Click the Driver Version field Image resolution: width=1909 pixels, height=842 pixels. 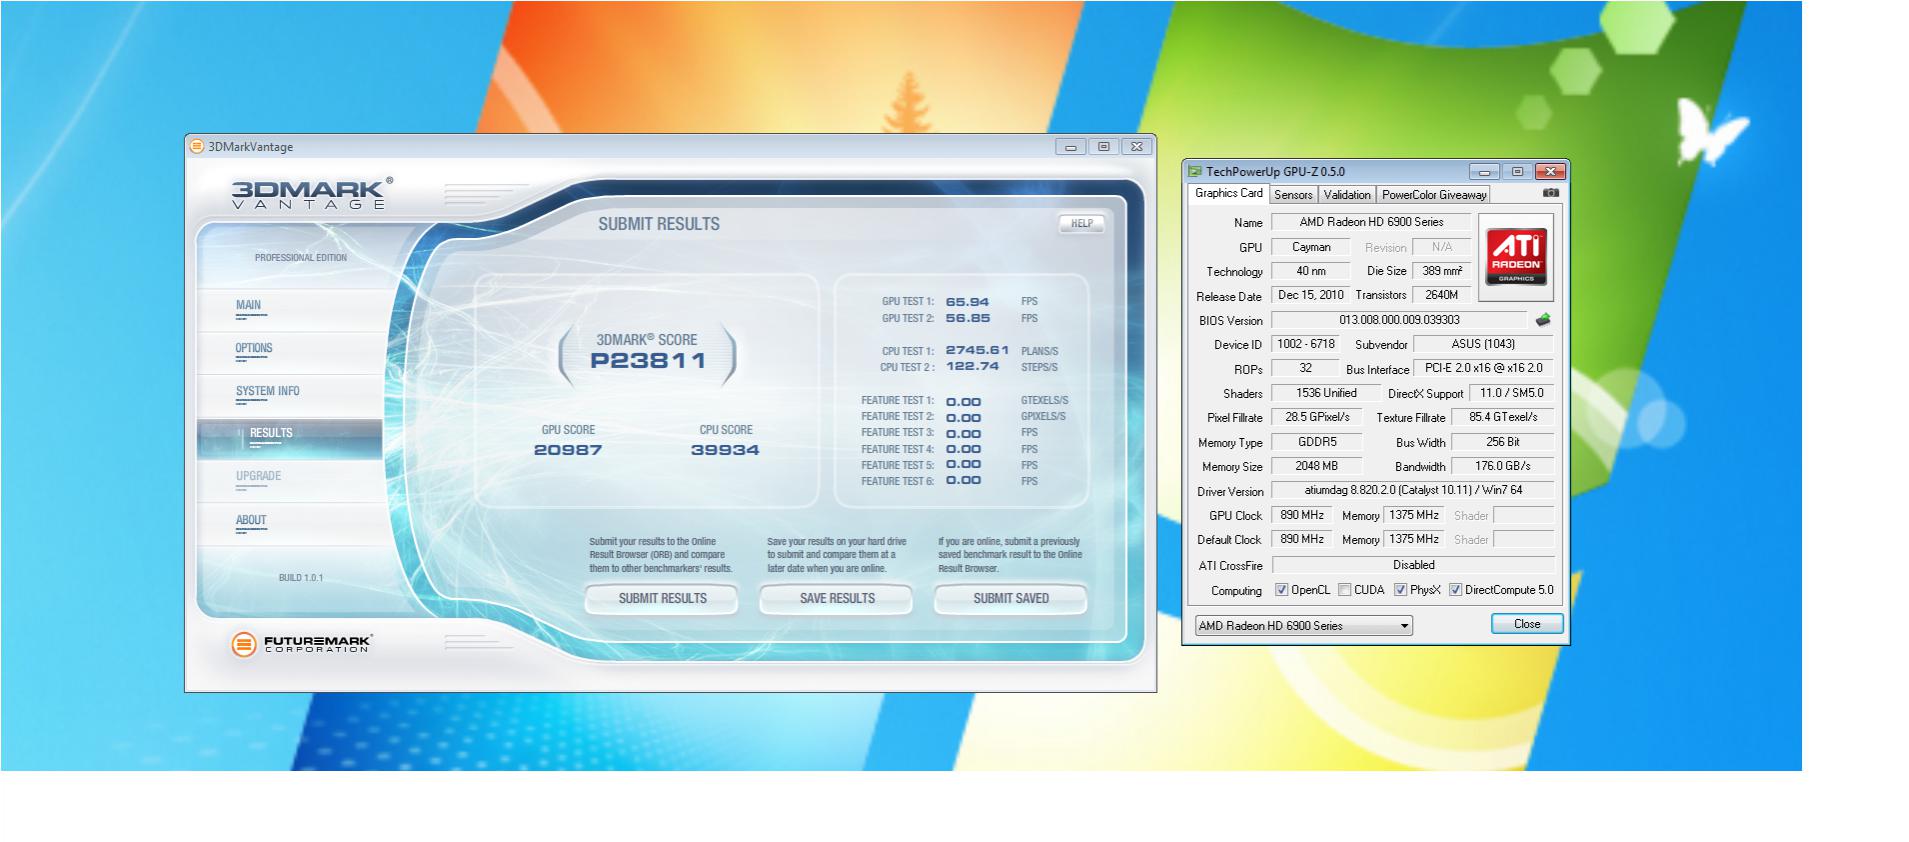tap(1412, 490)
